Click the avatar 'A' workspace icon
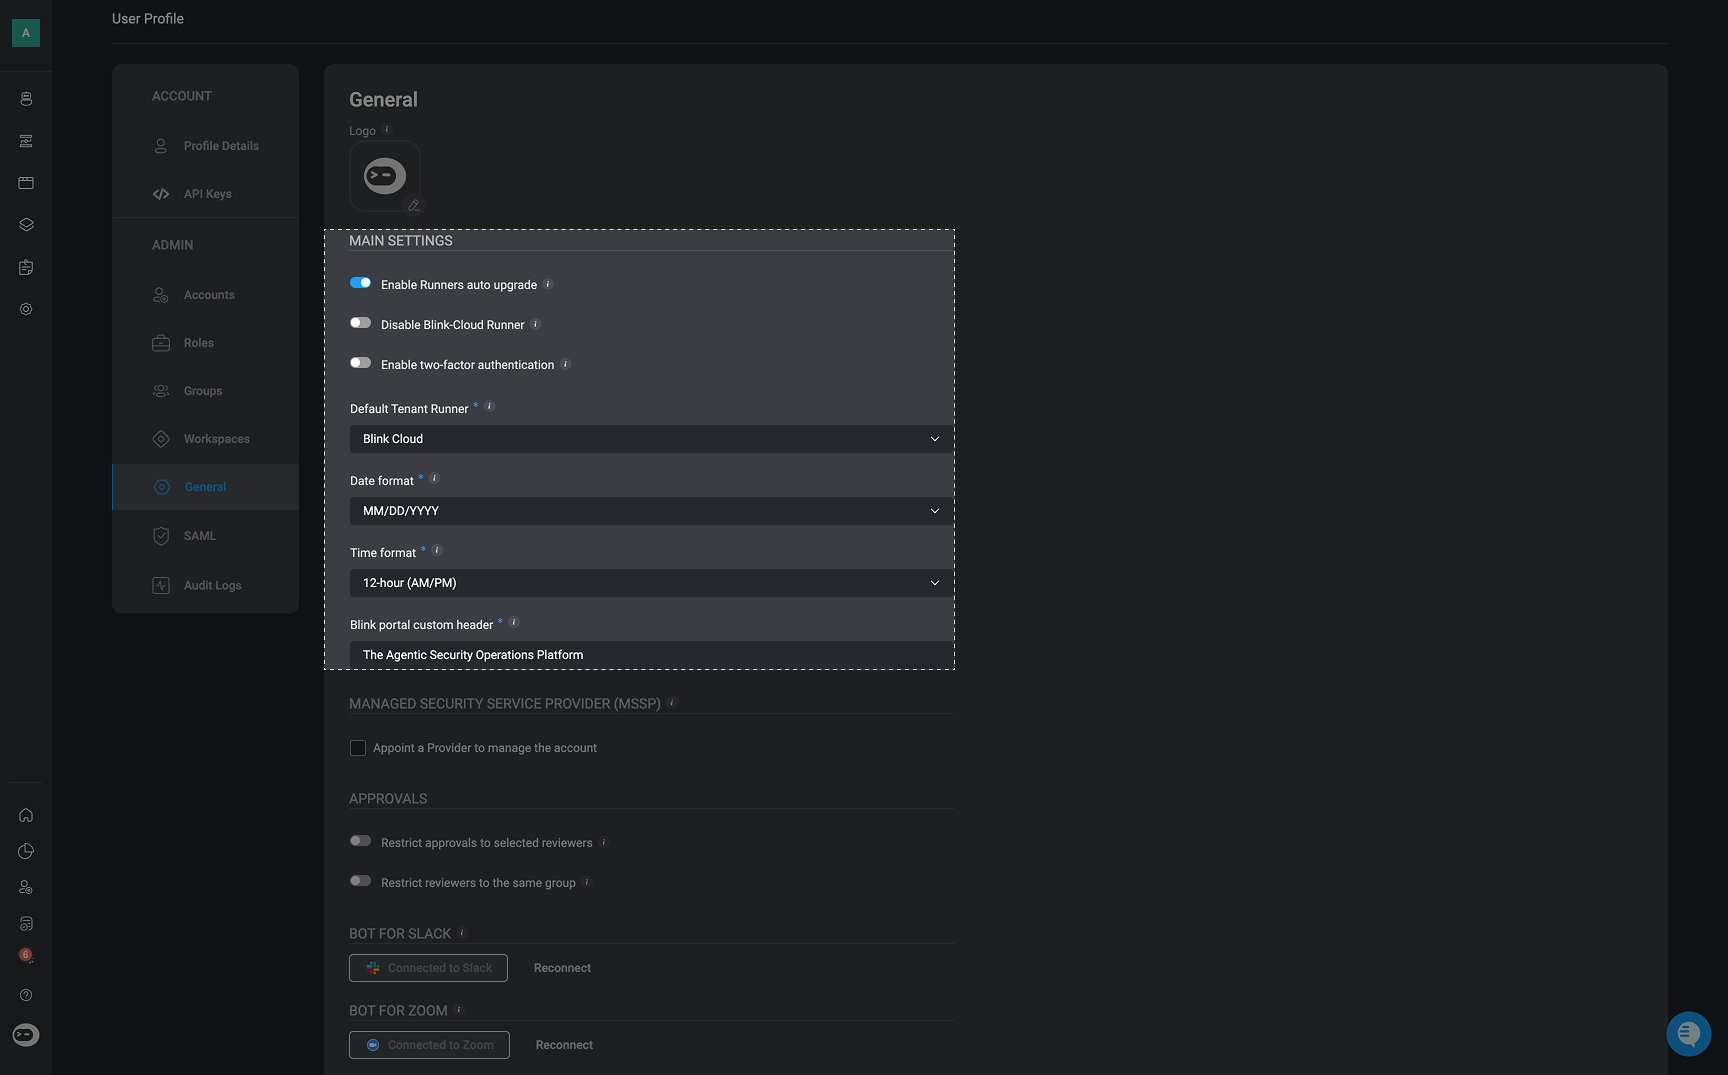This screenshot has width=1728, height=1075. pyautogui.click(x=26, y=33)
